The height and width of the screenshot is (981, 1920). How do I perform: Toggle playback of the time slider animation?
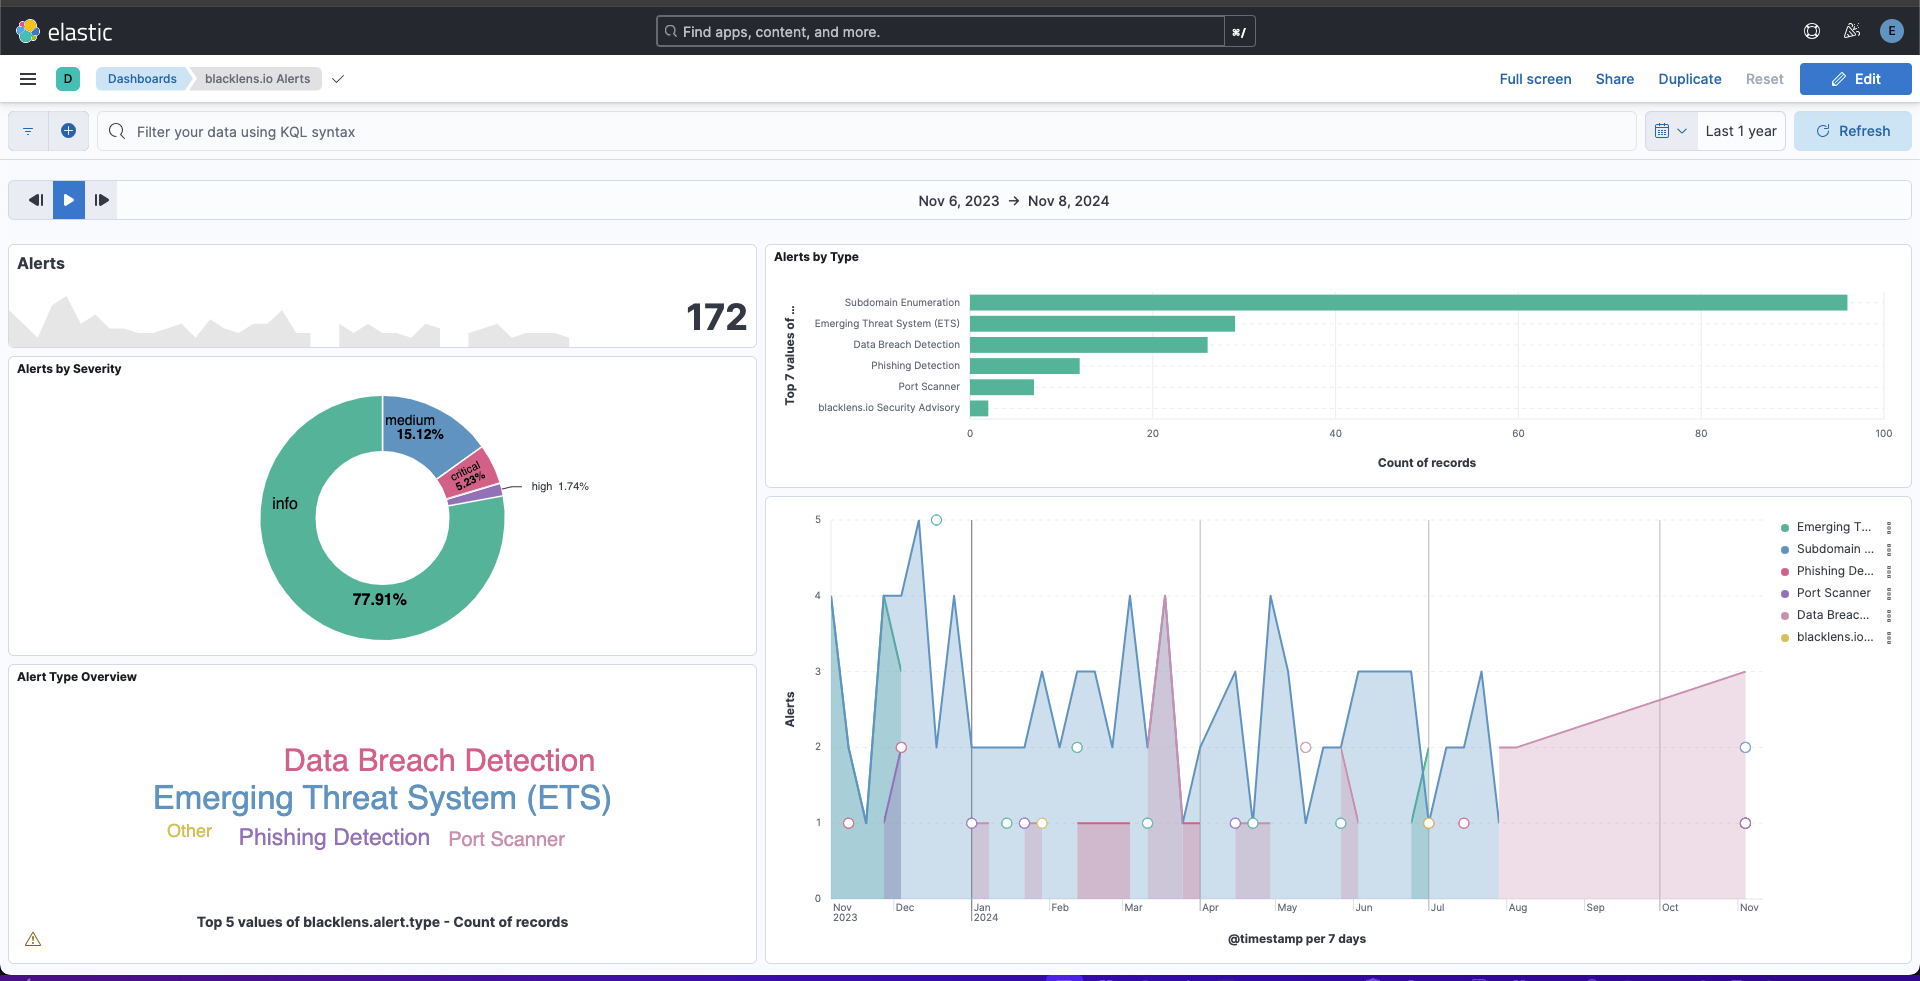click(67, 200)
